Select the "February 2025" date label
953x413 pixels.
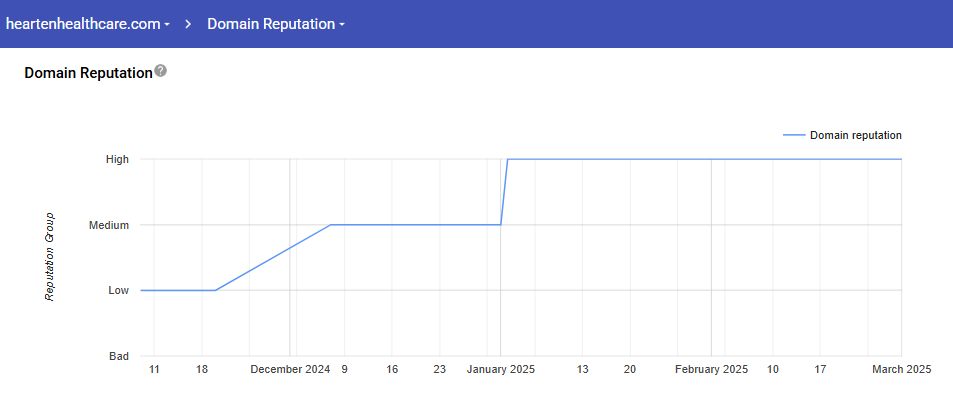[x=711, y=370]
